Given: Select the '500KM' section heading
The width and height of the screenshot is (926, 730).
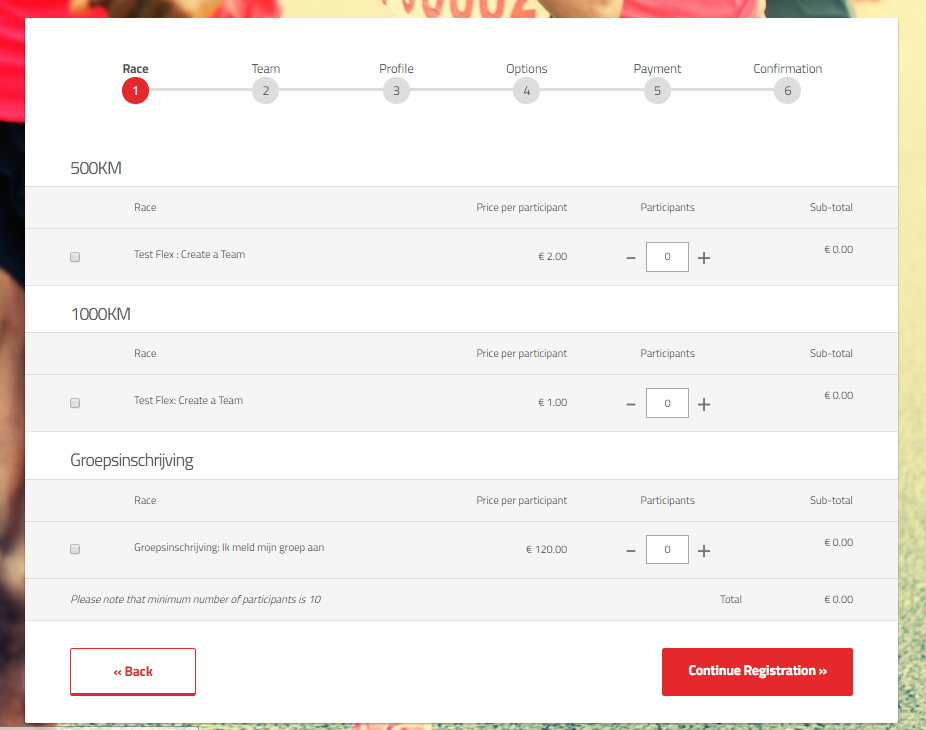Looking at the screenshot, I should 96,168.
